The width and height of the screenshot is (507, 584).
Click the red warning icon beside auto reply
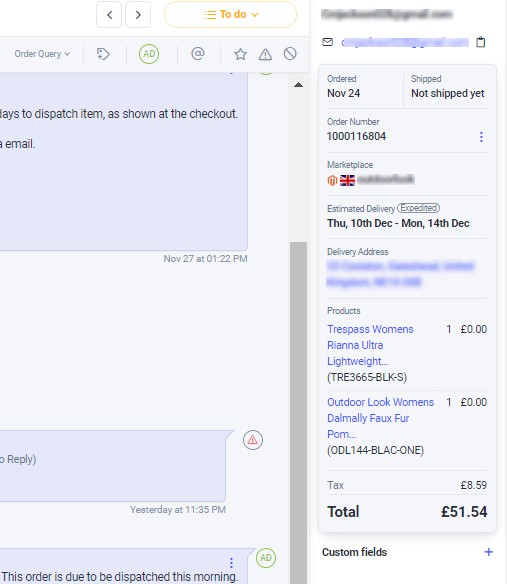[253, 440]
